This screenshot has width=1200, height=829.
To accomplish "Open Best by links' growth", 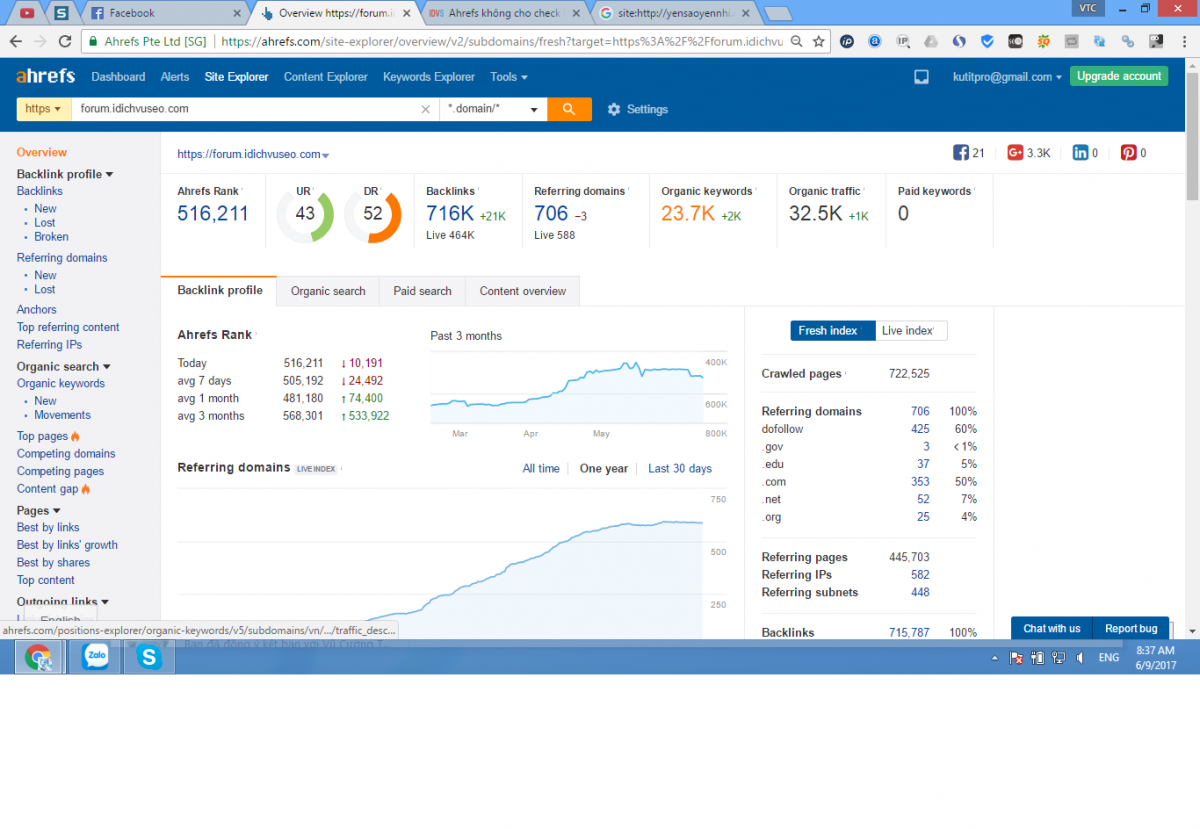I will (x=67, y=545).
